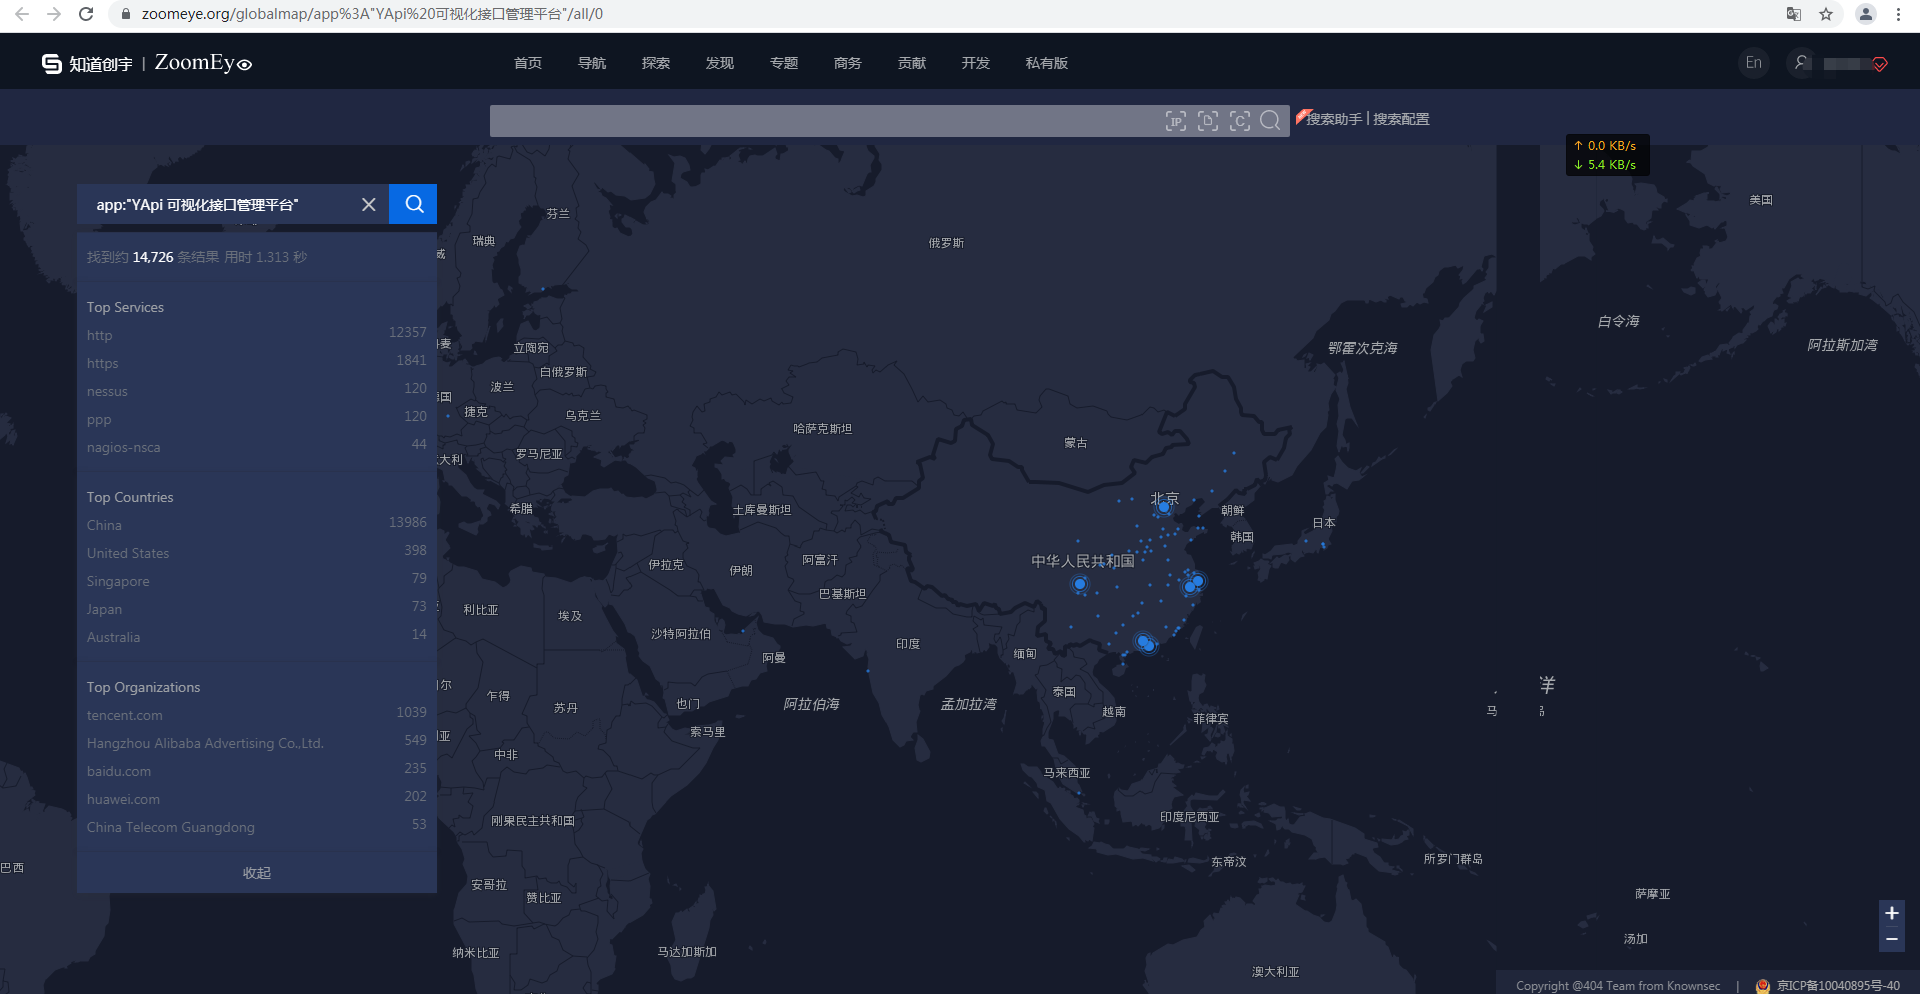
Task: Click the C-bracket search icon in search bar
Action: [1240, 121]
